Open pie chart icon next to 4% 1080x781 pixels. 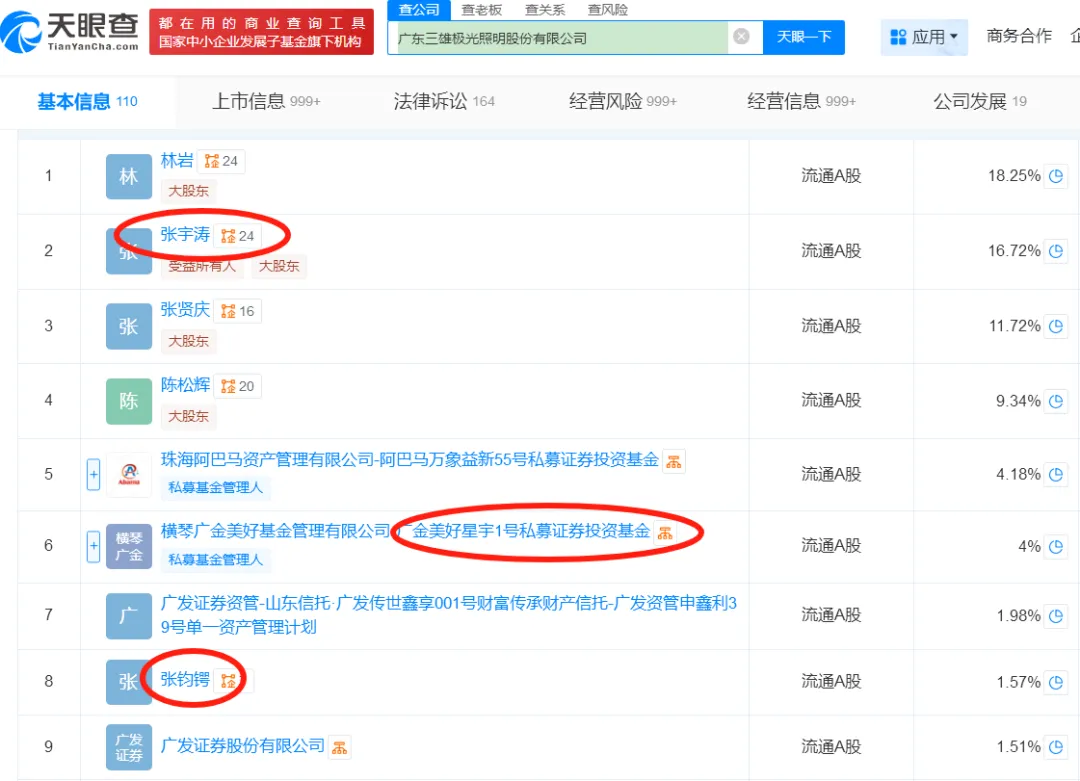point(1056,547)
